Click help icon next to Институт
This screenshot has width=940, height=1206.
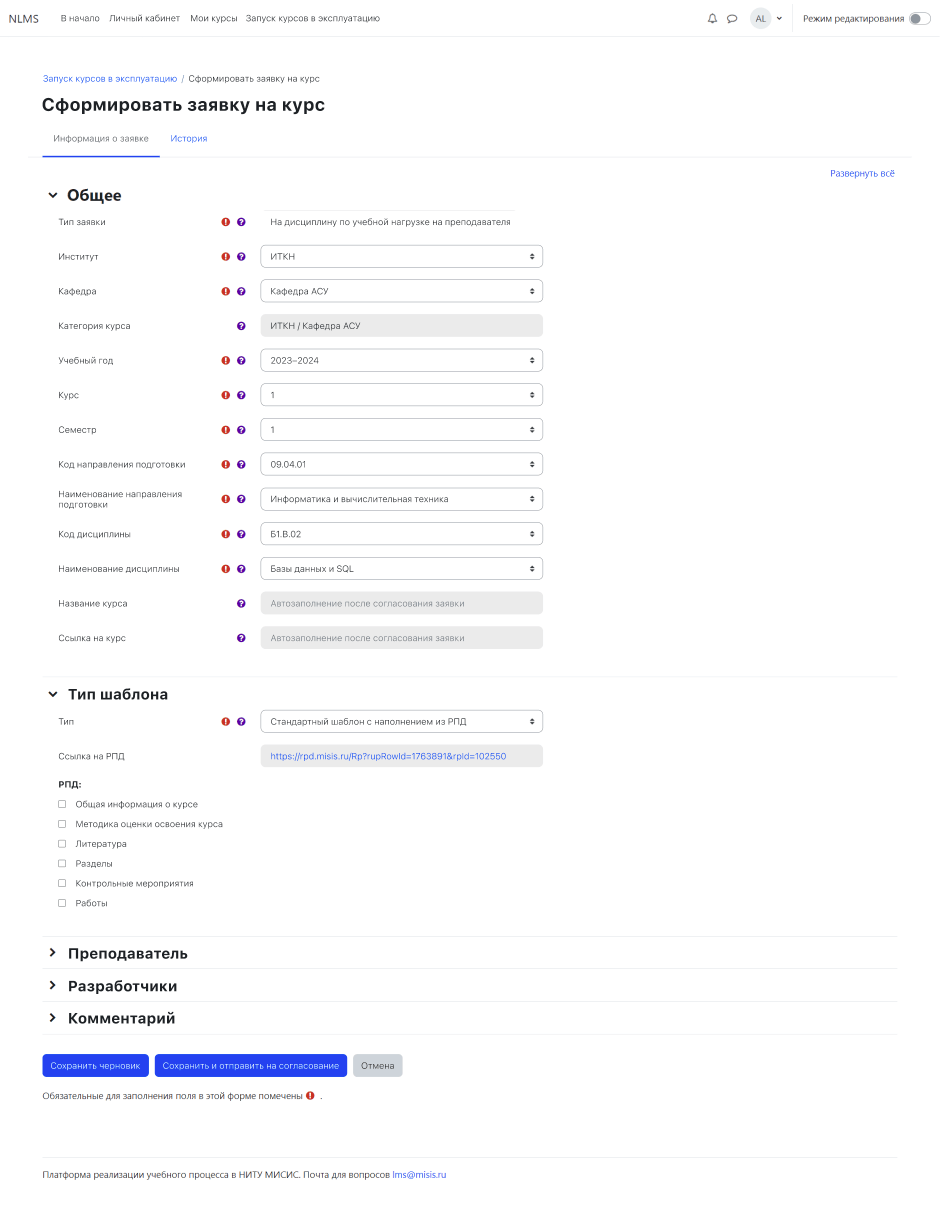(241, 257)
